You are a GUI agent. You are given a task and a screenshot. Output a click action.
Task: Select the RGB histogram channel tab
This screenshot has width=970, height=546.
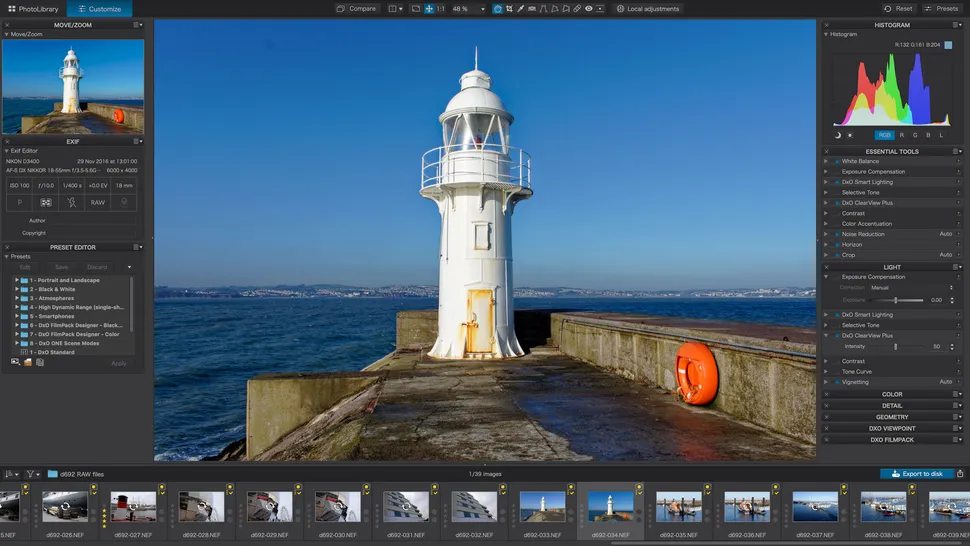[x=884, y=135]
